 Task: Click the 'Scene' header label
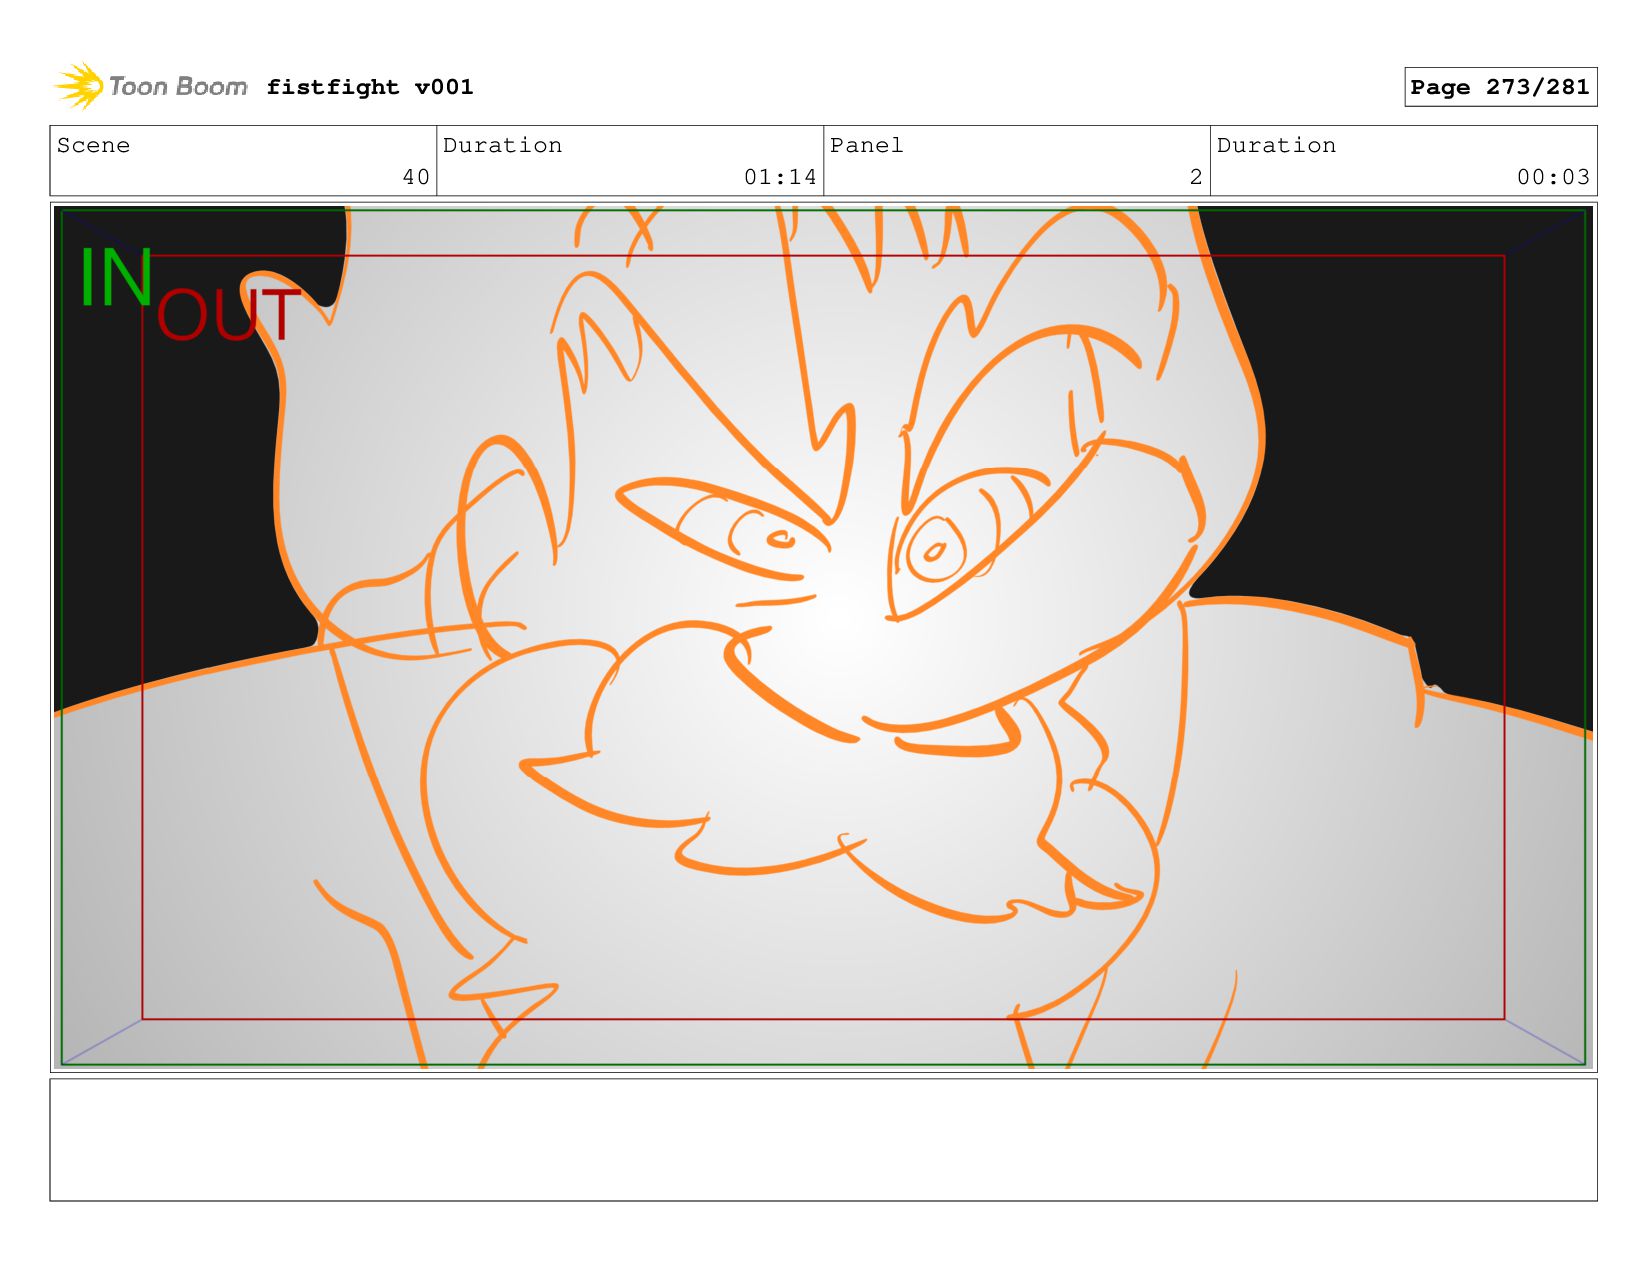pyautogui.click(x=93, y=145)
